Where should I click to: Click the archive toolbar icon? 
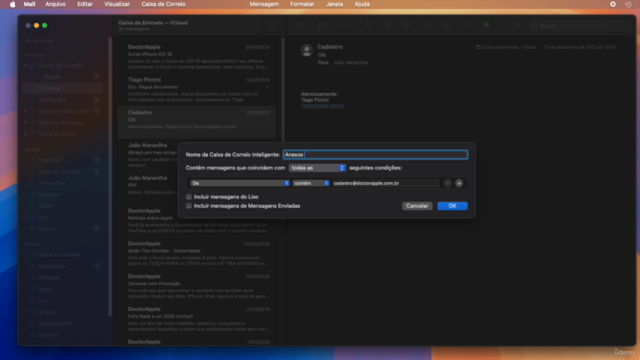[x=369, y=25]
